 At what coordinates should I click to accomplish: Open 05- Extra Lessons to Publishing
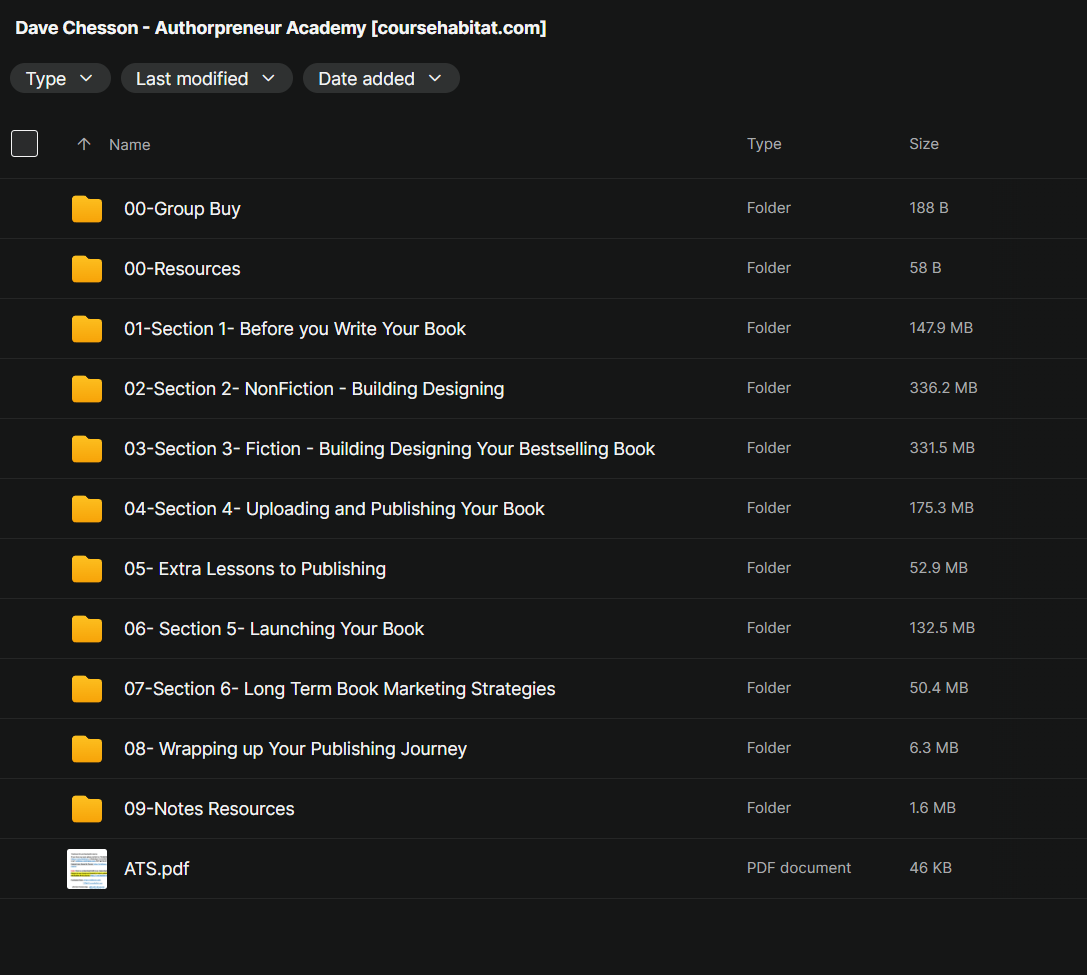tap(255, 569)
